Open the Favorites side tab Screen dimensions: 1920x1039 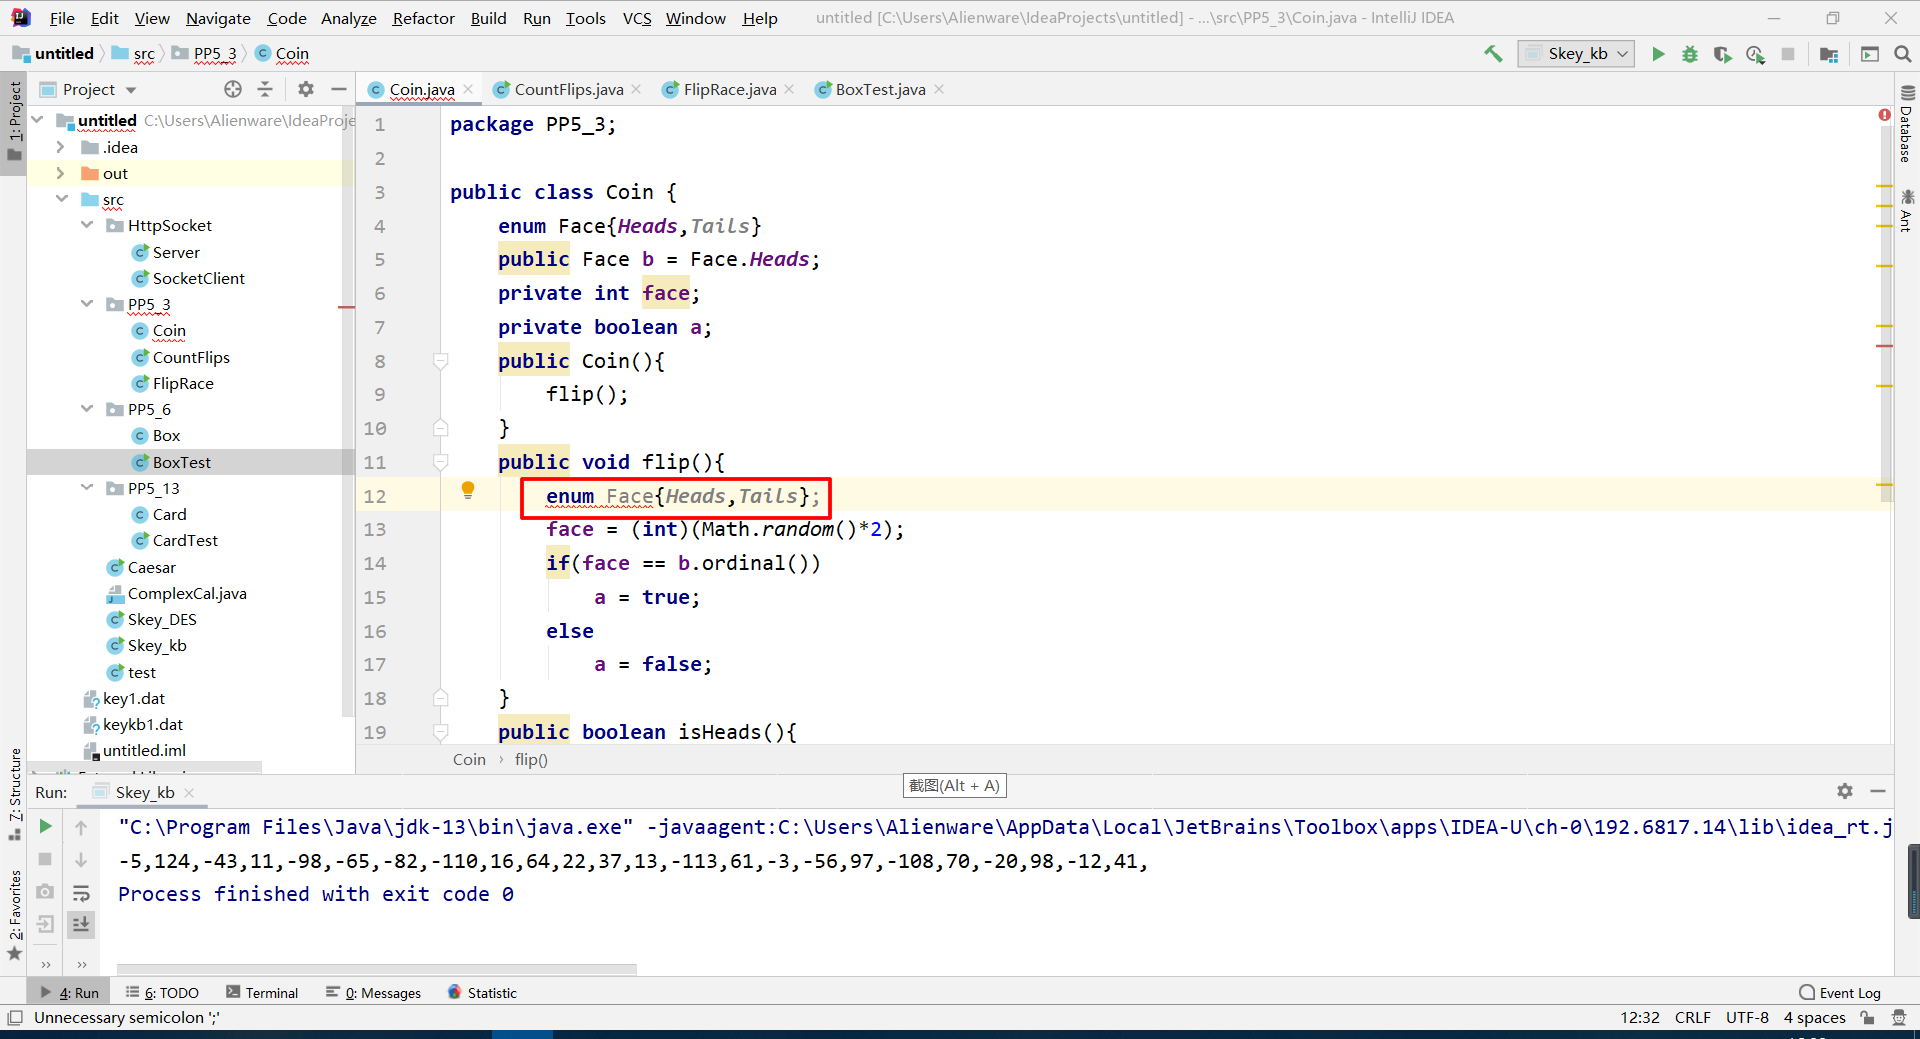click(14, 913)
